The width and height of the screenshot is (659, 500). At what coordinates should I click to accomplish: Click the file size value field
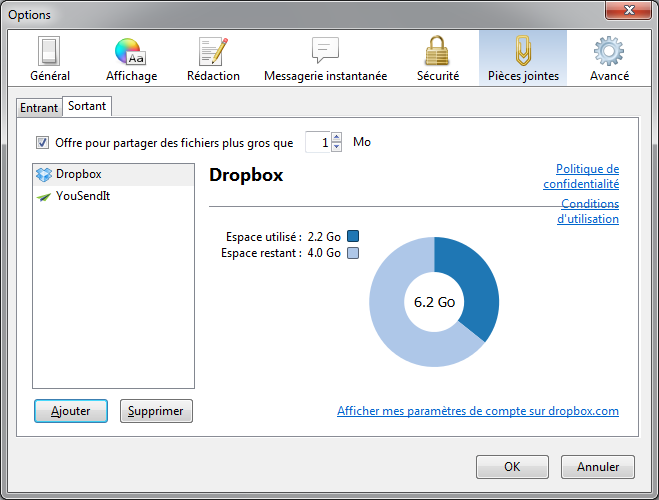tap(318, 142)
